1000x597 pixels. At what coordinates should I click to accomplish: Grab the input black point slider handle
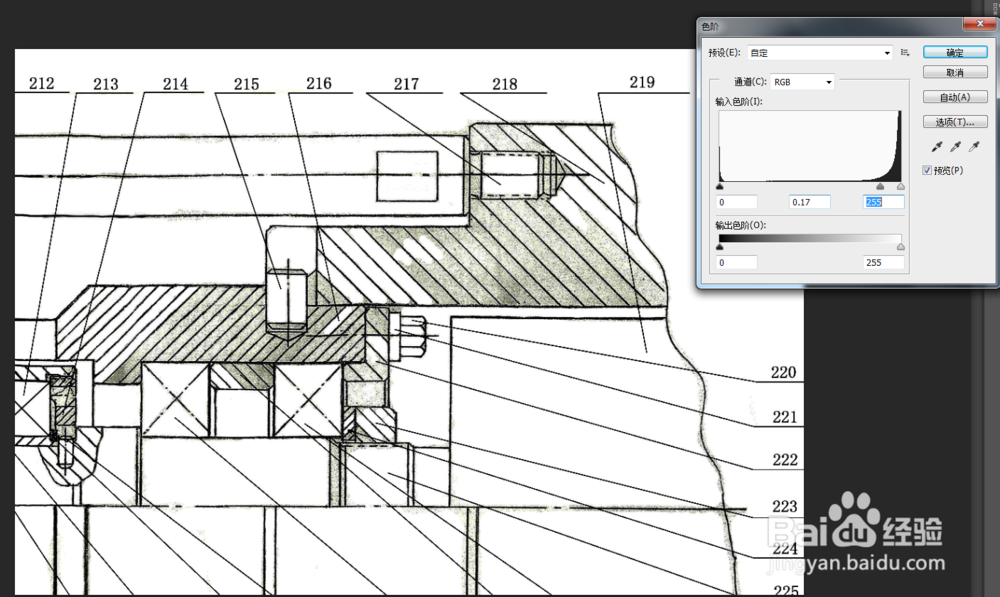coord(720,187)
